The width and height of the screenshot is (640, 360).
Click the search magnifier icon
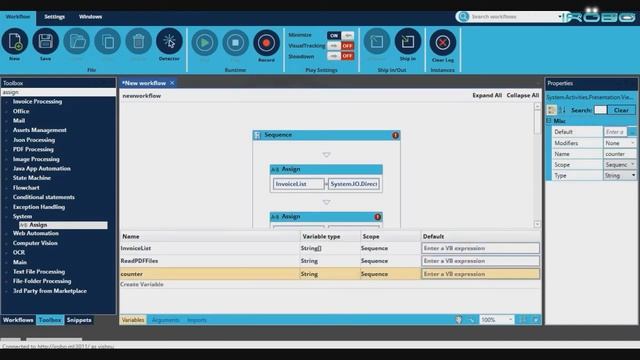(x=463, y=16)
